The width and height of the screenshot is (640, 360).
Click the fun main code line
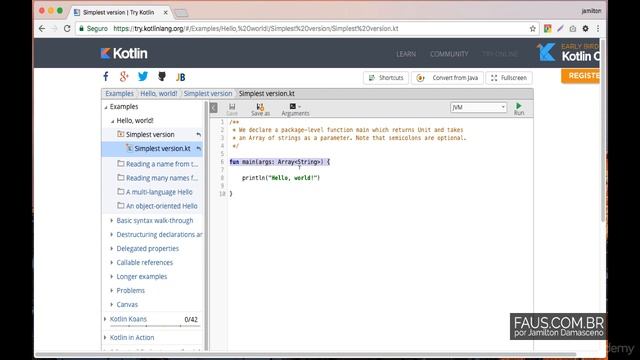pos(280,162)
